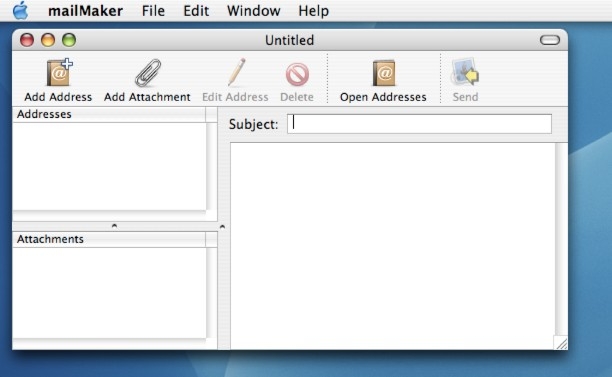
Task: Click the message body vertical scrollbar
Action: point(561,239)
